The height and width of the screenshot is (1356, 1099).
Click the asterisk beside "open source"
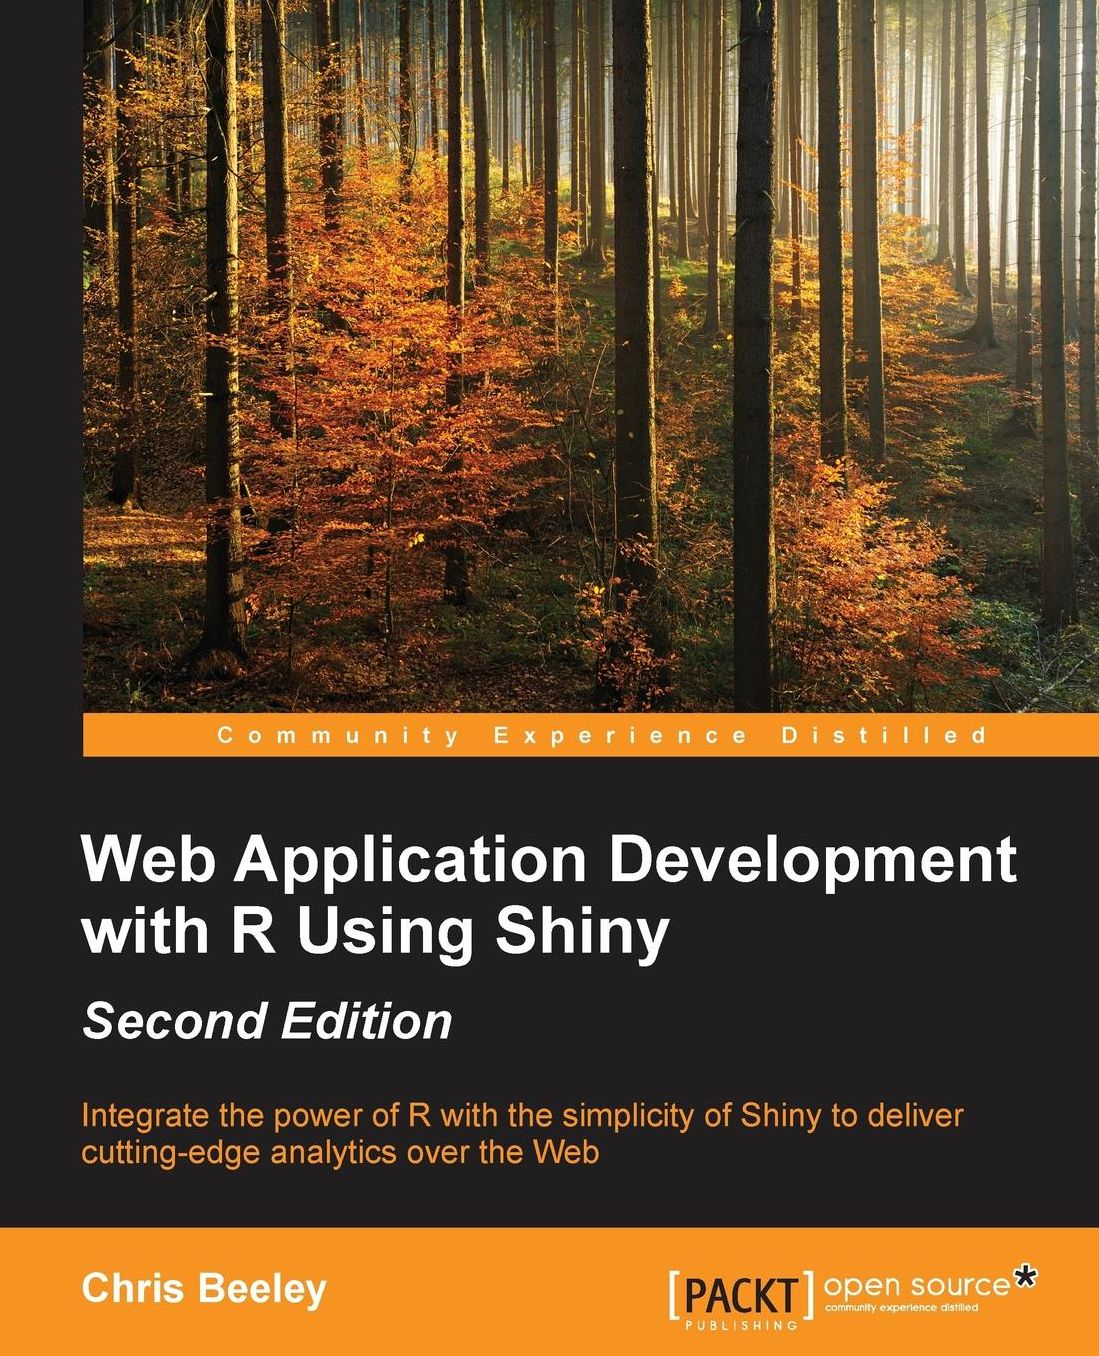(1026, 1278)
